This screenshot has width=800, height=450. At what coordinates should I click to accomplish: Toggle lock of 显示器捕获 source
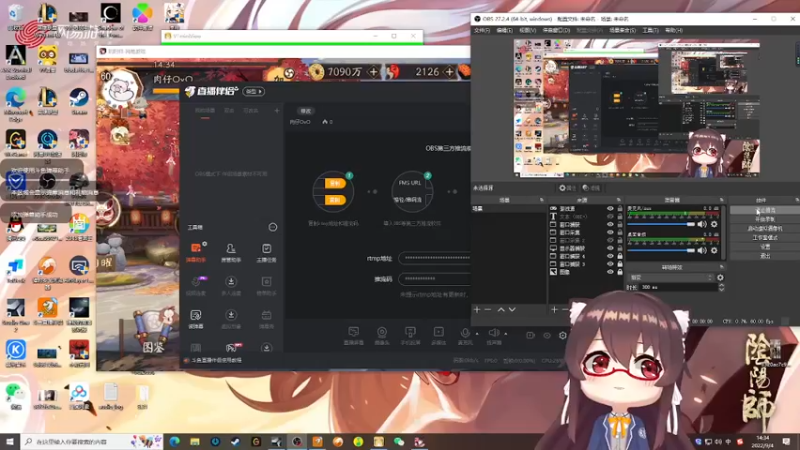(620, 248)
